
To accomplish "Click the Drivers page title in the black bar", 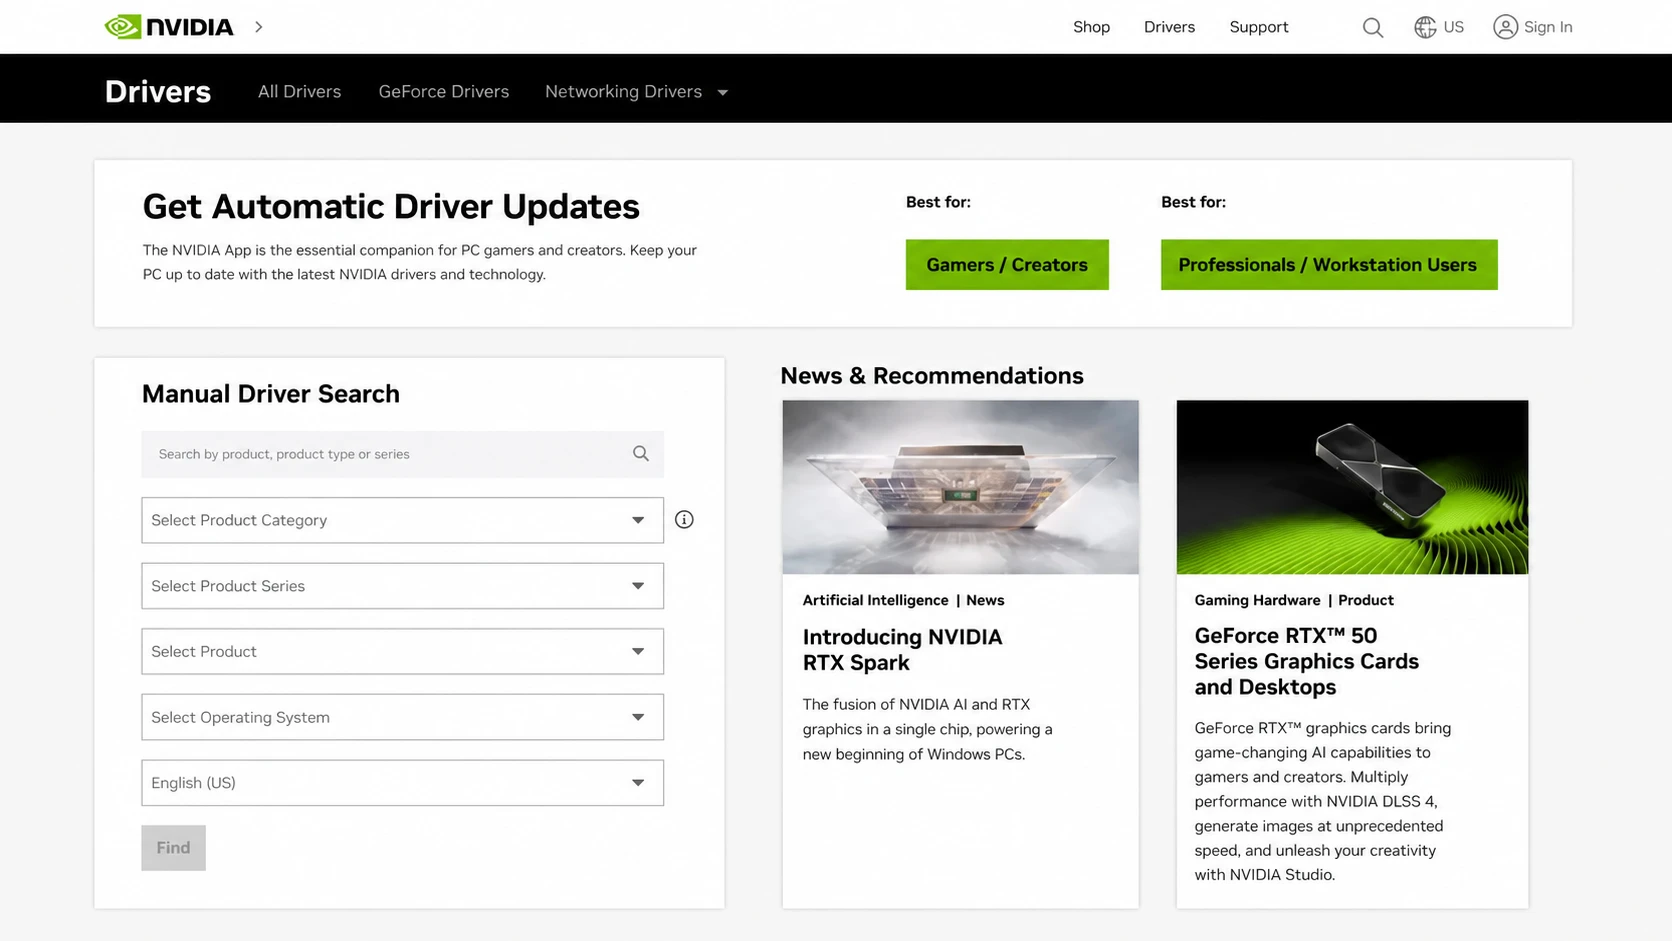I will [x=158, y=92].
